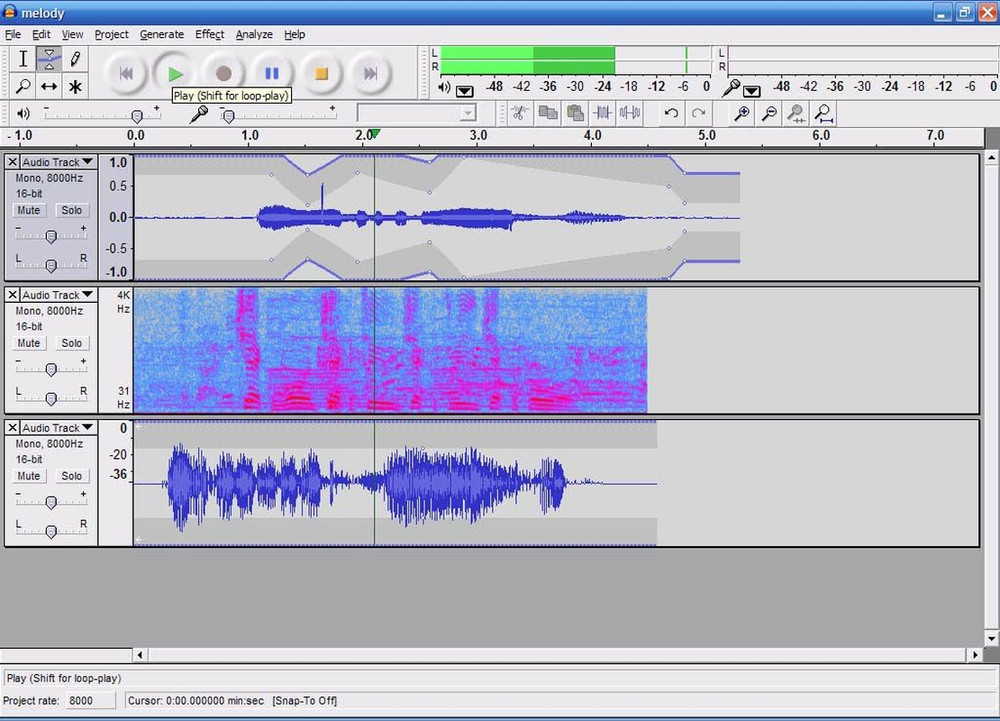The width and height of the screenshot is (1000, 721).
Task: Click the Silence Selection icon
Action: tap(628, 113)
